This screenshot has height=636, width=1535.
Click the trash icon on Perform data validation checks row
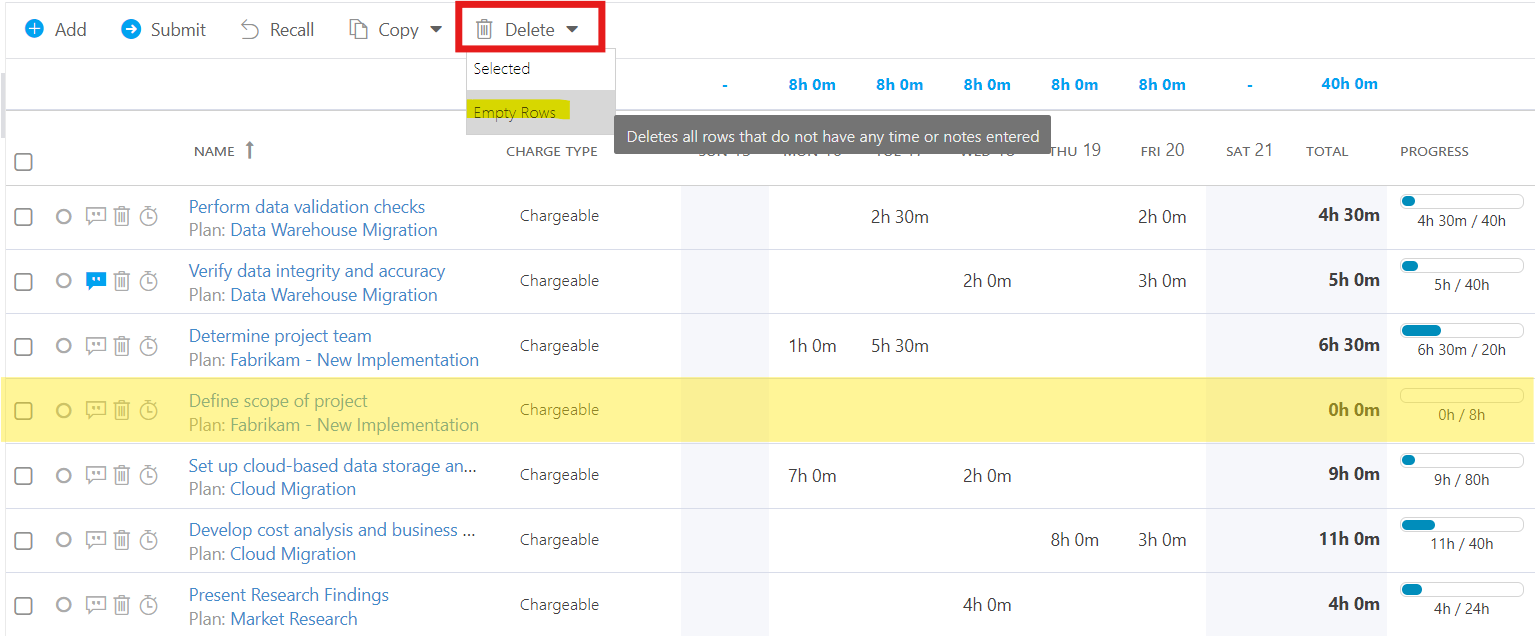coord(122,216)
